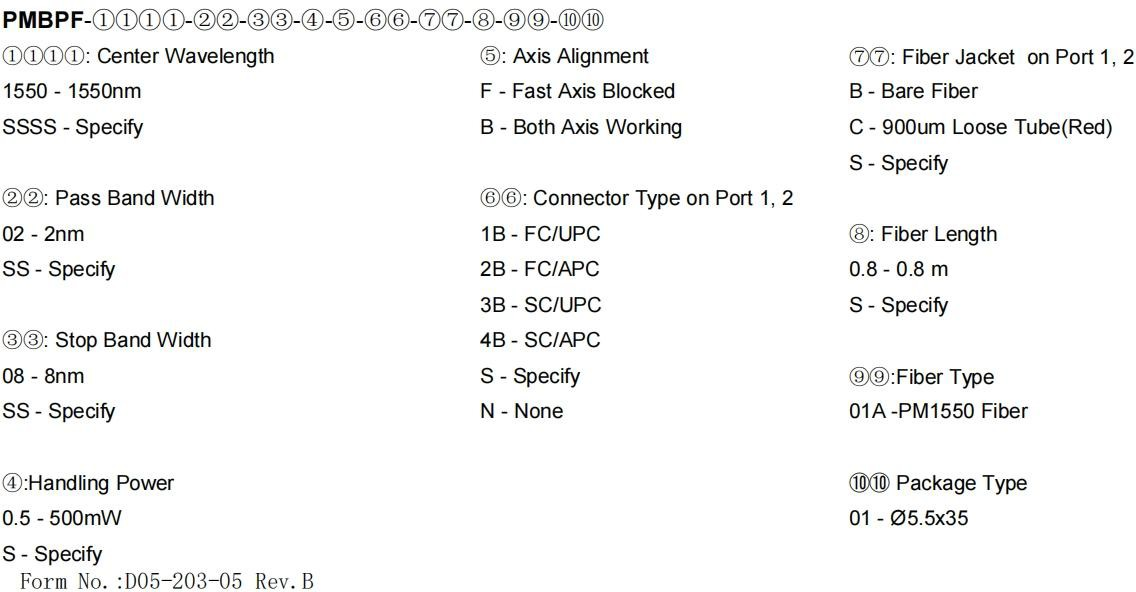Select the '02 - 2nm' option text

coord(44,234)
